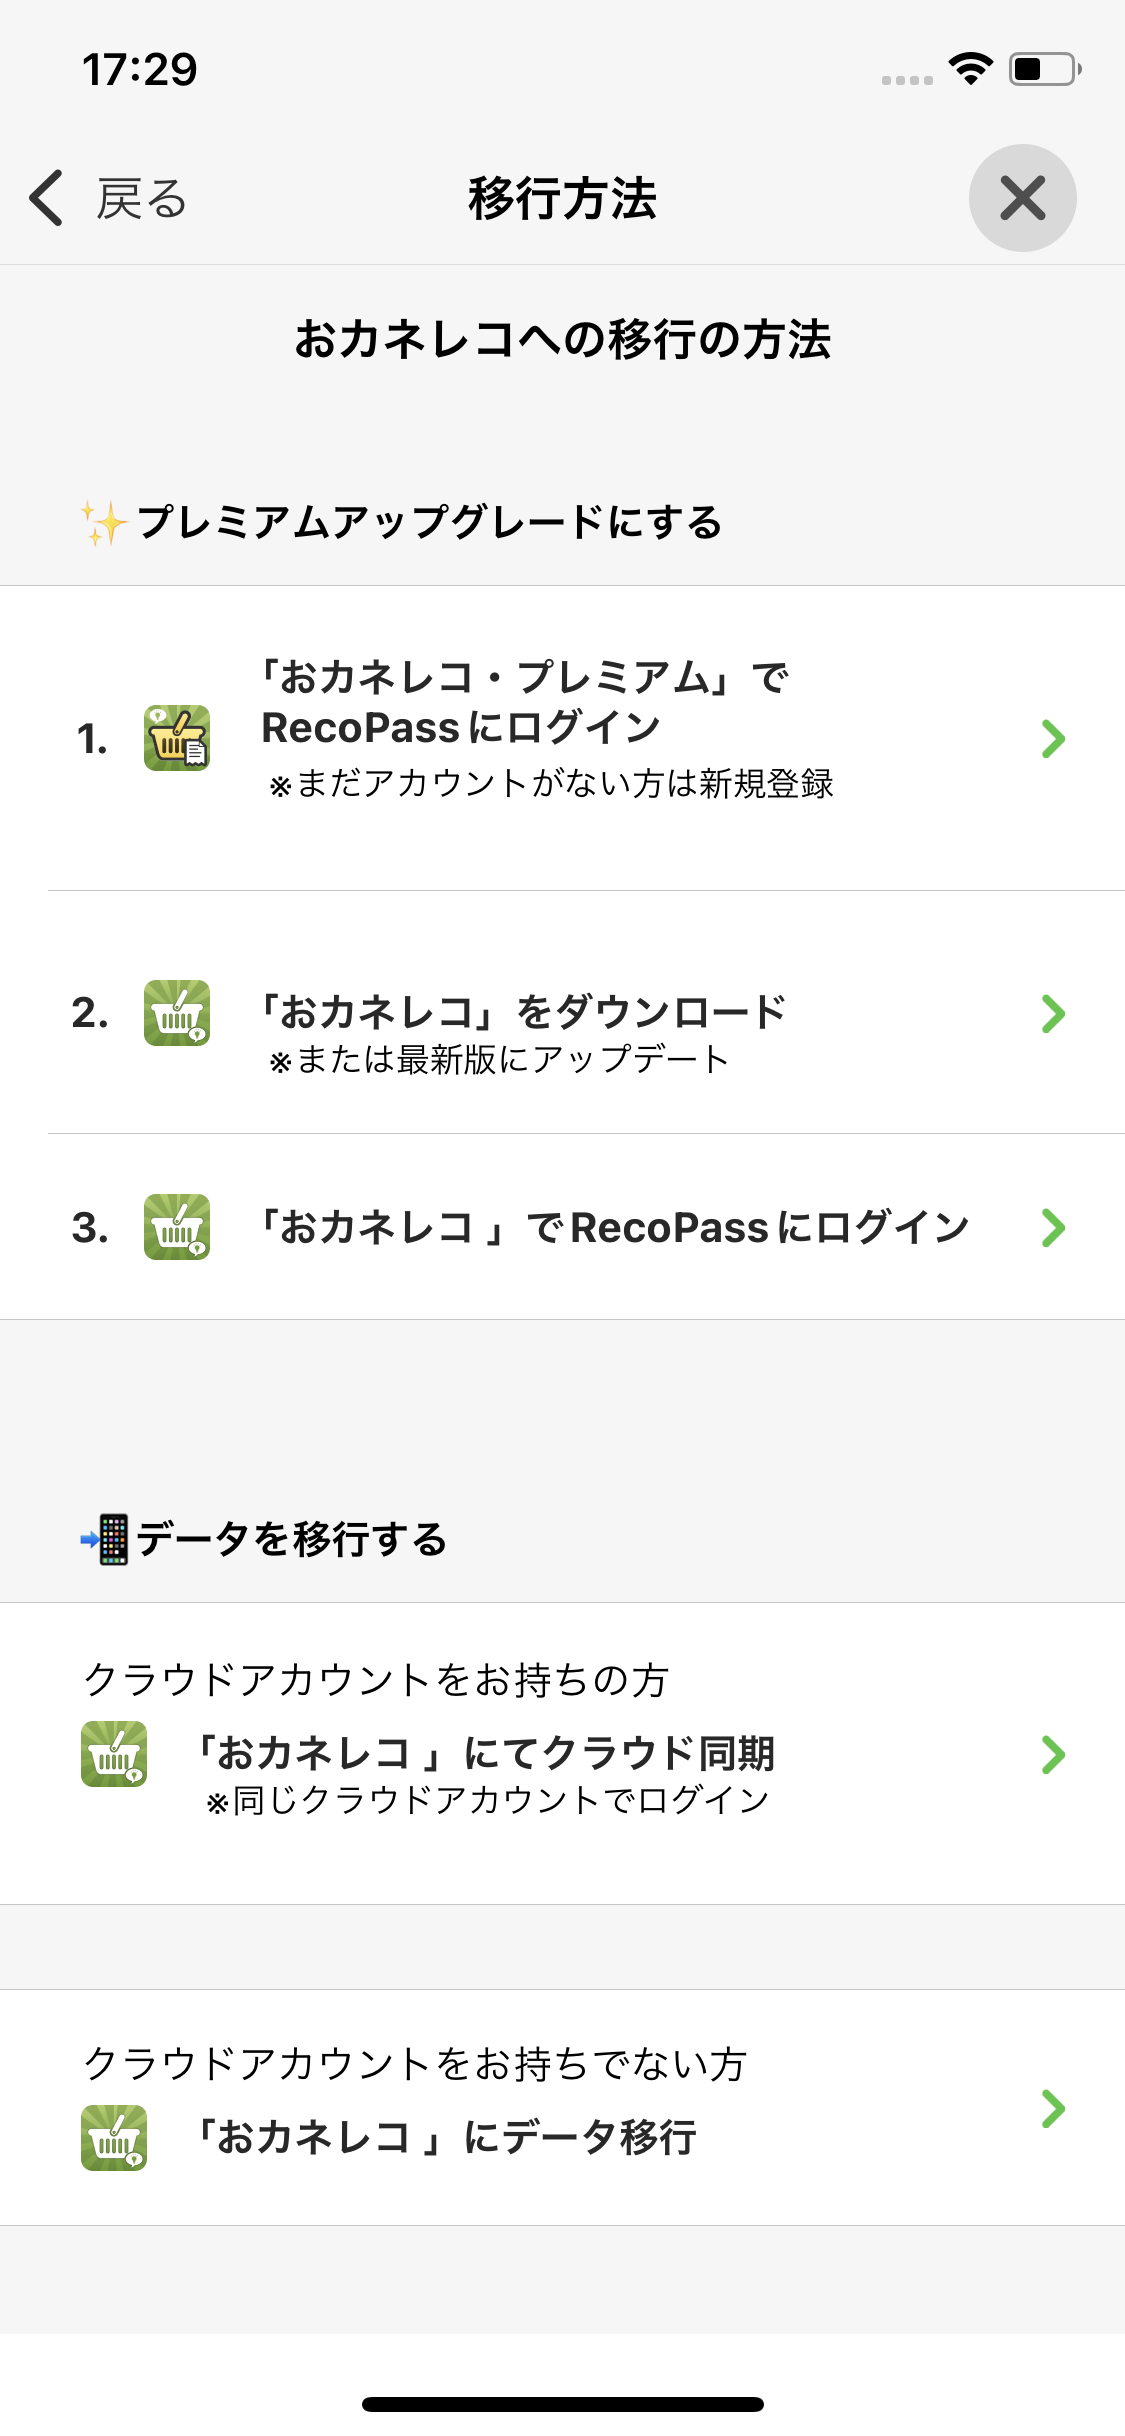This screenshot has width=1125, height=2436.
Task: Tap the おカネレコ・プレミアム app icon in step 1
Action: click(x=177, y=738)
